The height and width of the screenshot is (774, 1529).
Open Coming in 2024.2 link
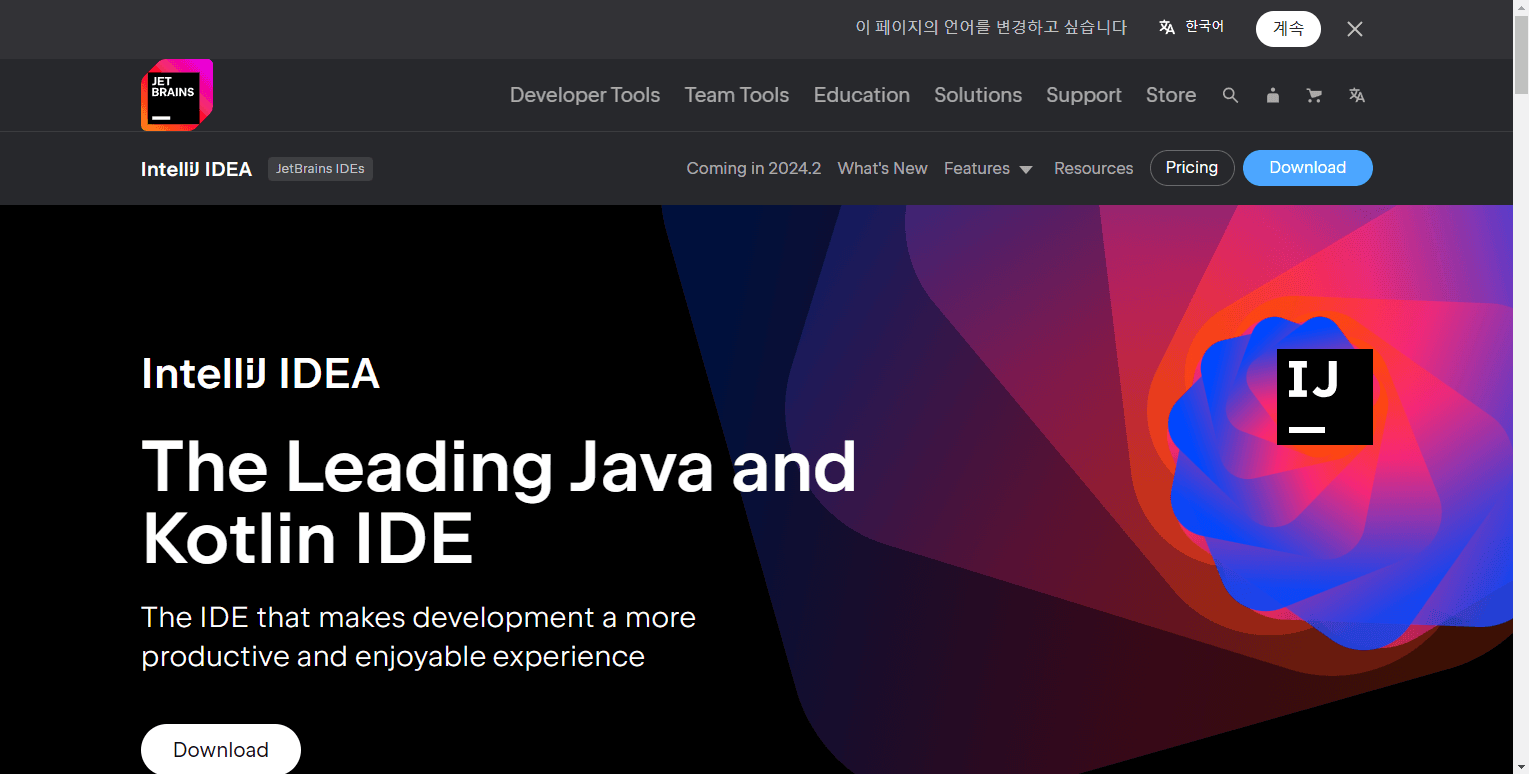[754, 168]
